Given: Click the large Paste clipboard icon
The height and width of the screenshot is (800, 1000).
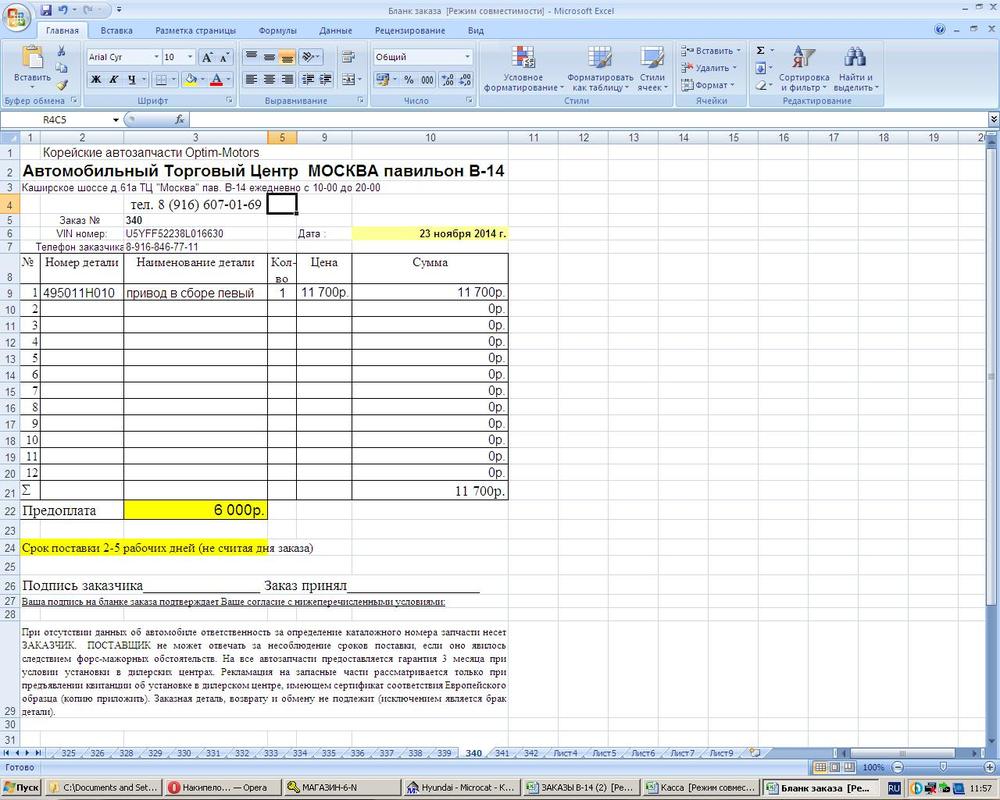Looking at the screenshot, I should pyautogui.click(x=32, y=57).
